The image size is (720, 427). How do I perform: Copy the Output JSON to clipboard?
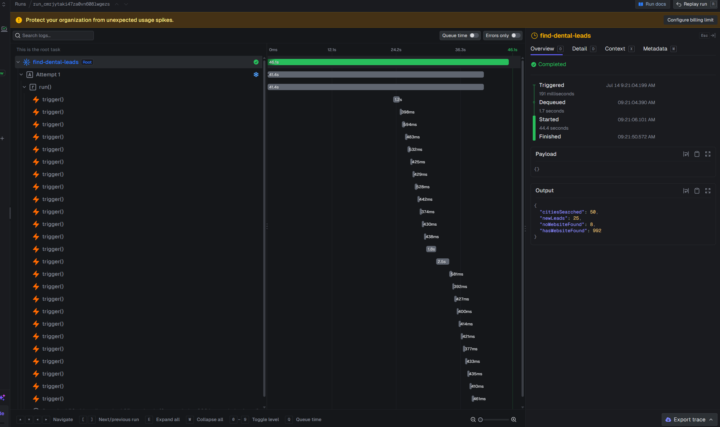click(x=697, y=191)
